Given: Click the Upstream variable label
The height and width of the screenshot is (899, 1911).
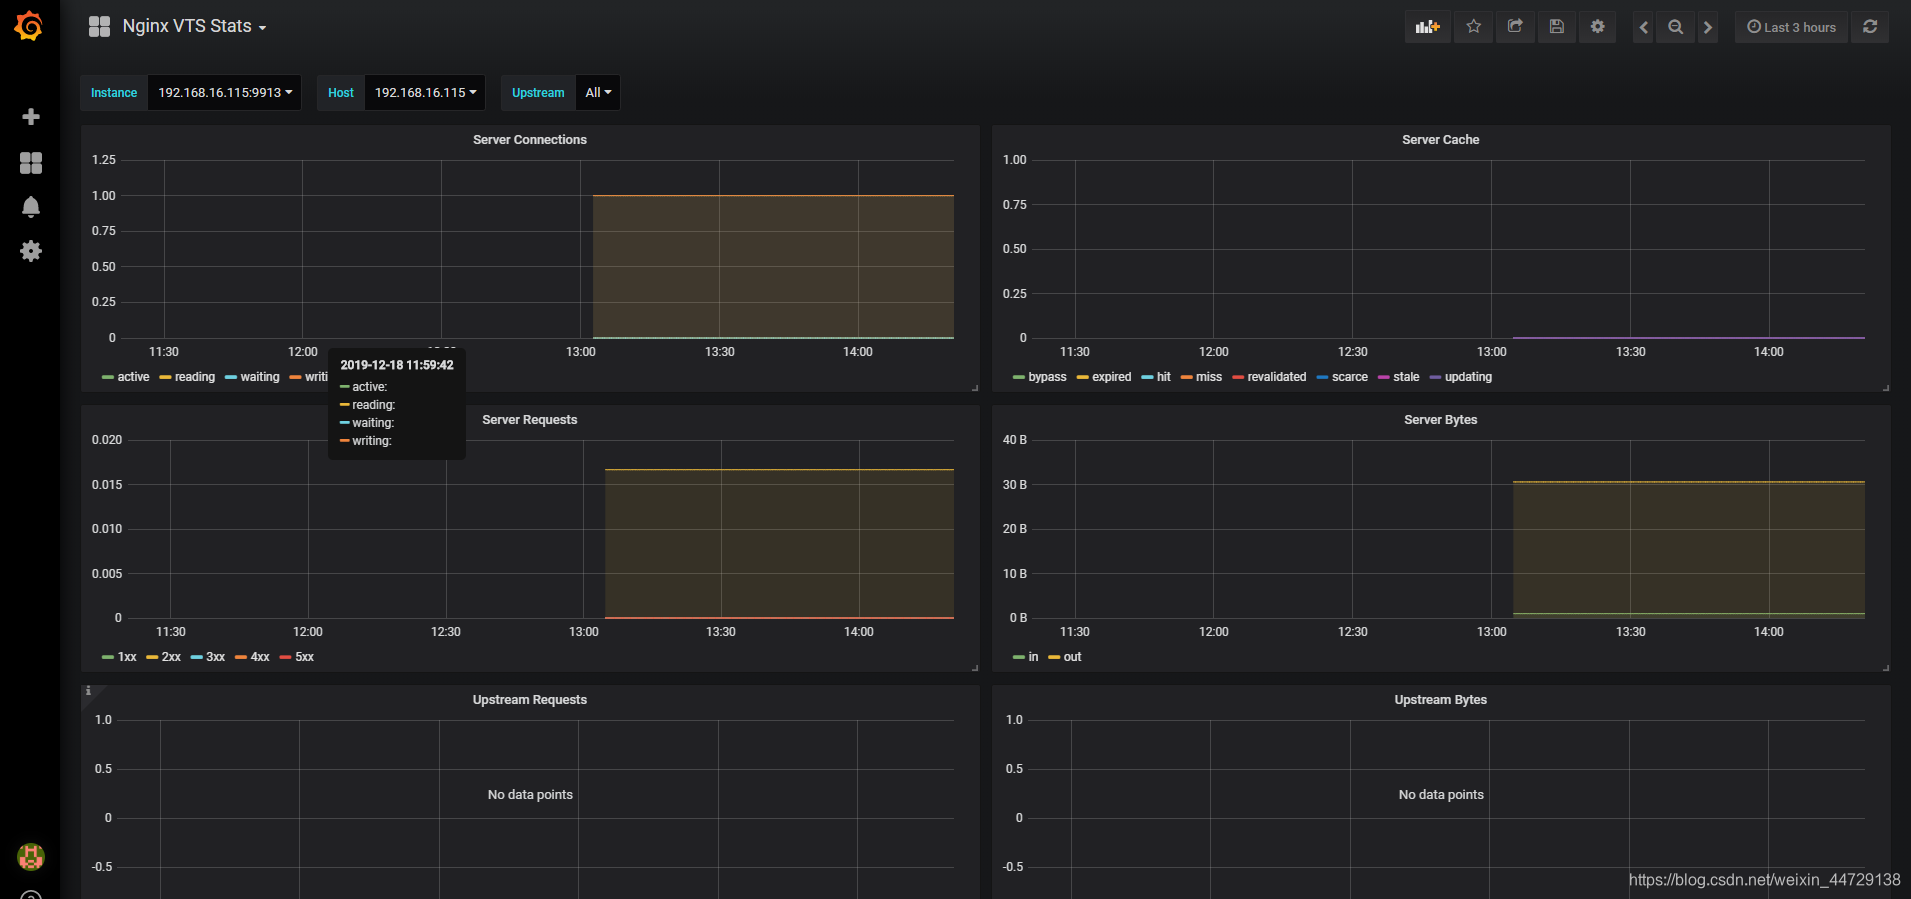Looking at the screenshot, I should tap(538, 93).
